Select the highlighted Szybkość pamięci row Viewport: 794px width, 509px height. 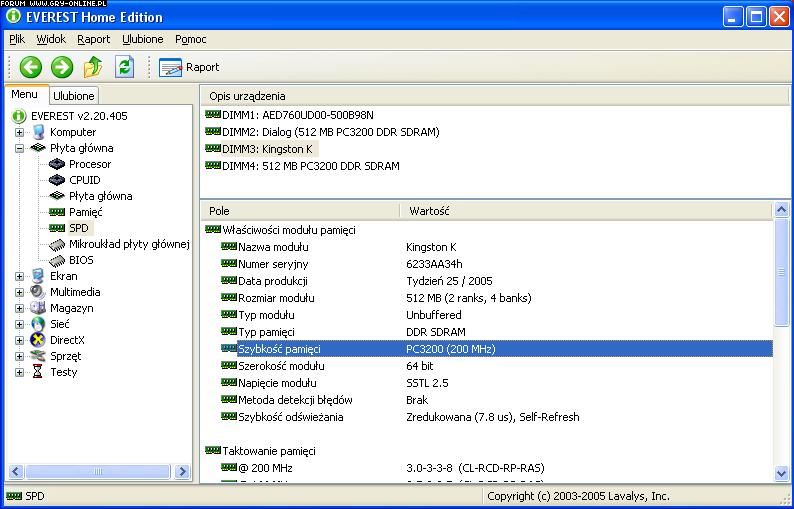[497, 349]
